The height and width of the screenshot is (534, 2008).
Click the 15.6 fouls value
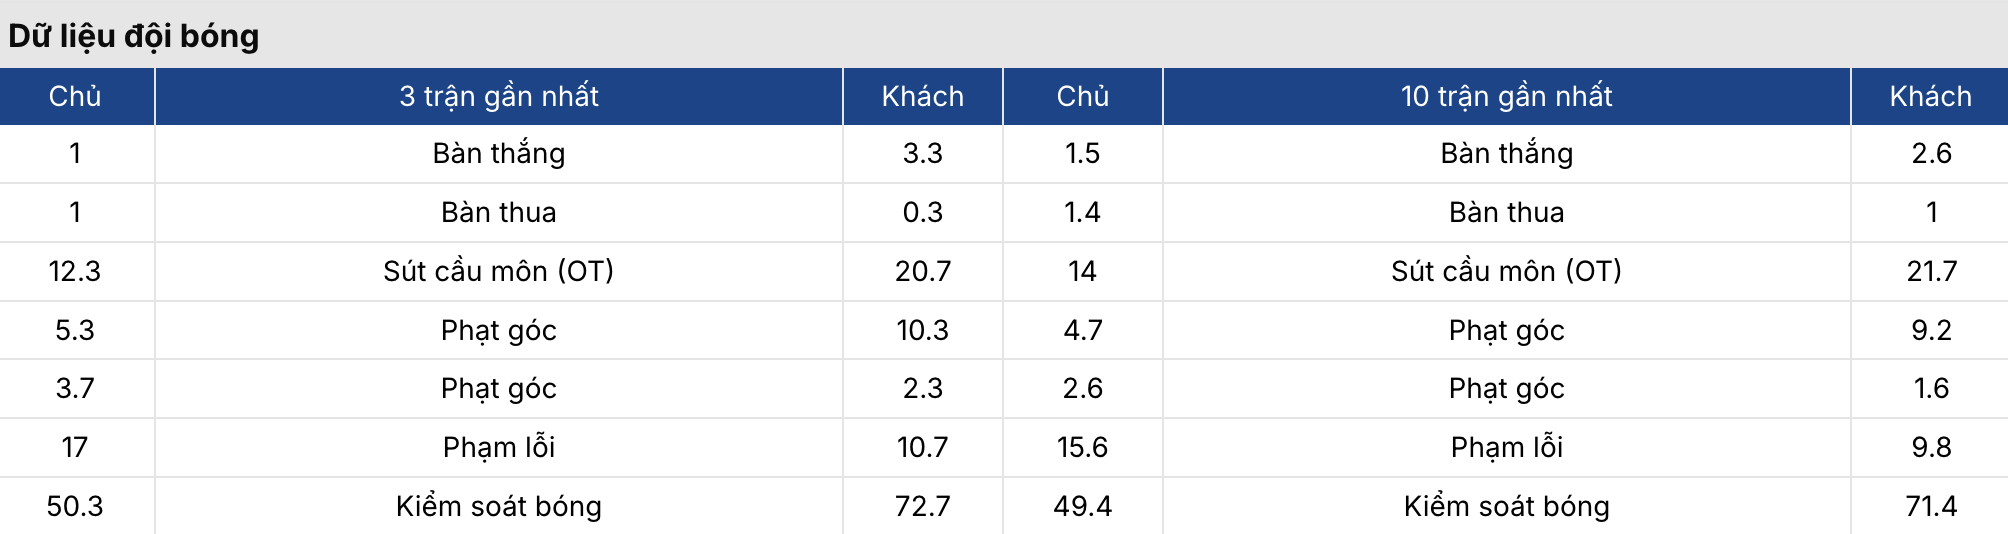[1082, 447]
